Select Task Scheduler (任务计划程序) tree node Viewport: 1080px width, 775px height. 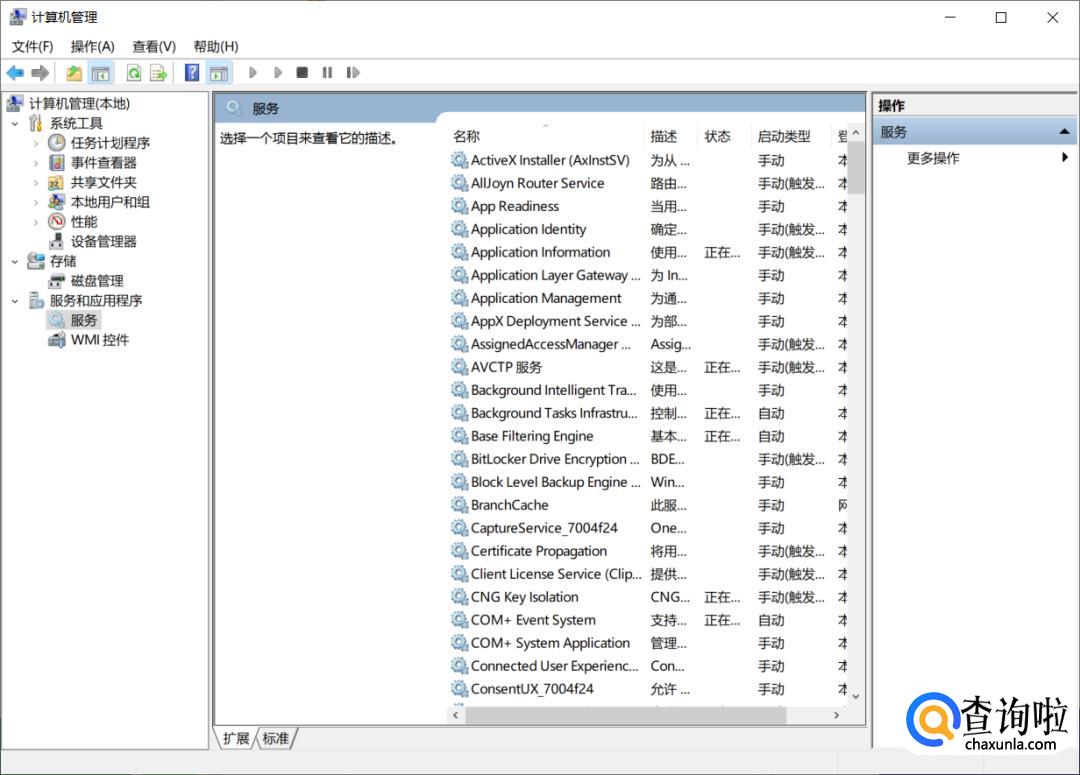point(110,143)
